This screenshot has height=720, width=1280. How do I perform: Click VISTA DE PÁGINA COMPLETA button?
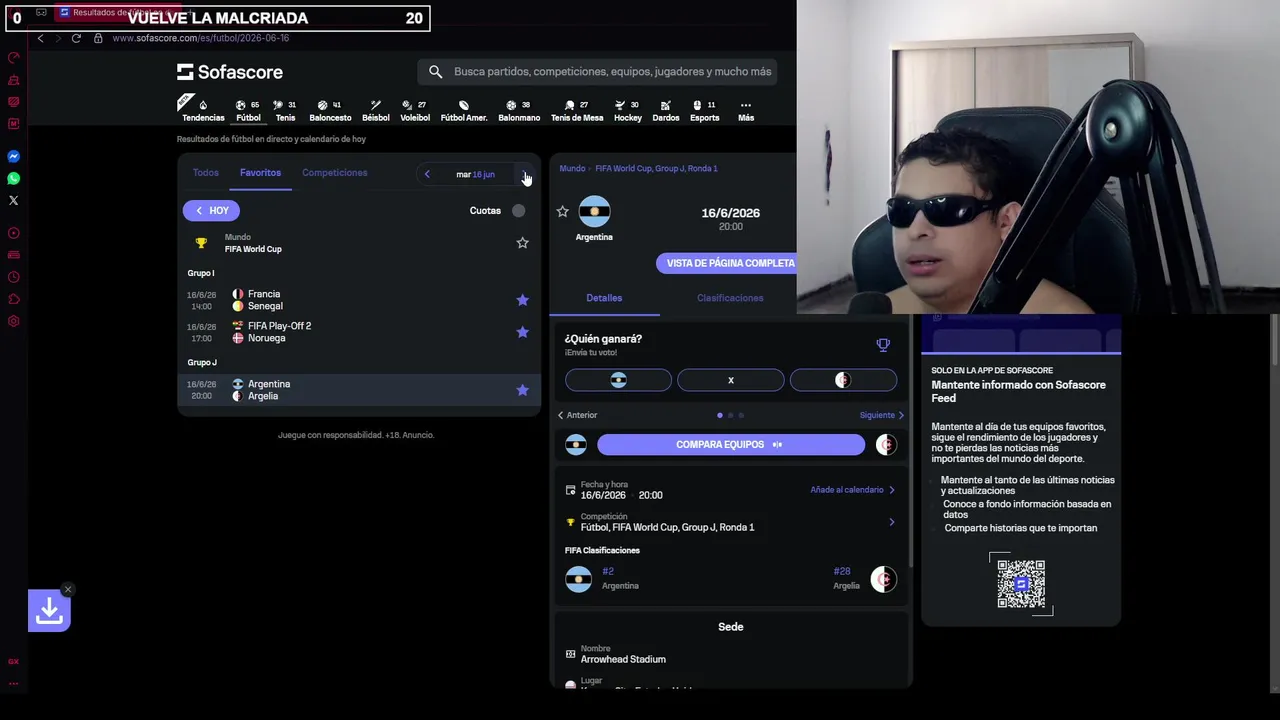pos(730,263)
